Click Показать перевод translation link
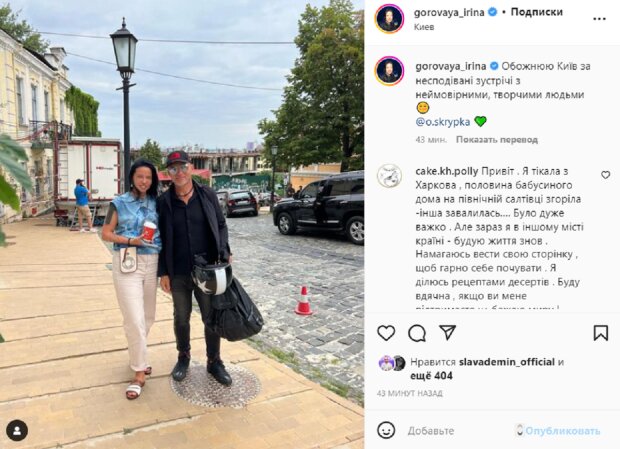620x449 pixels. pyautogui.click(x=497, y=140)
